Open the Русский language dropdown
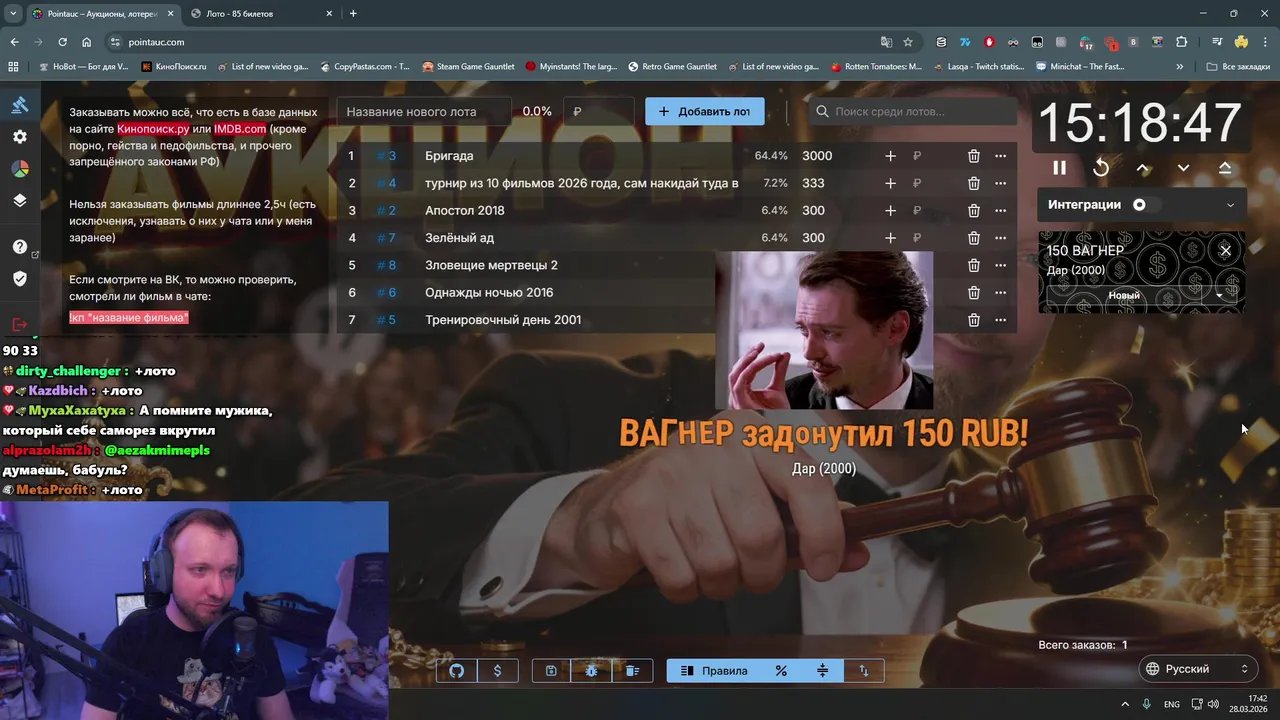 point(1198,669)
